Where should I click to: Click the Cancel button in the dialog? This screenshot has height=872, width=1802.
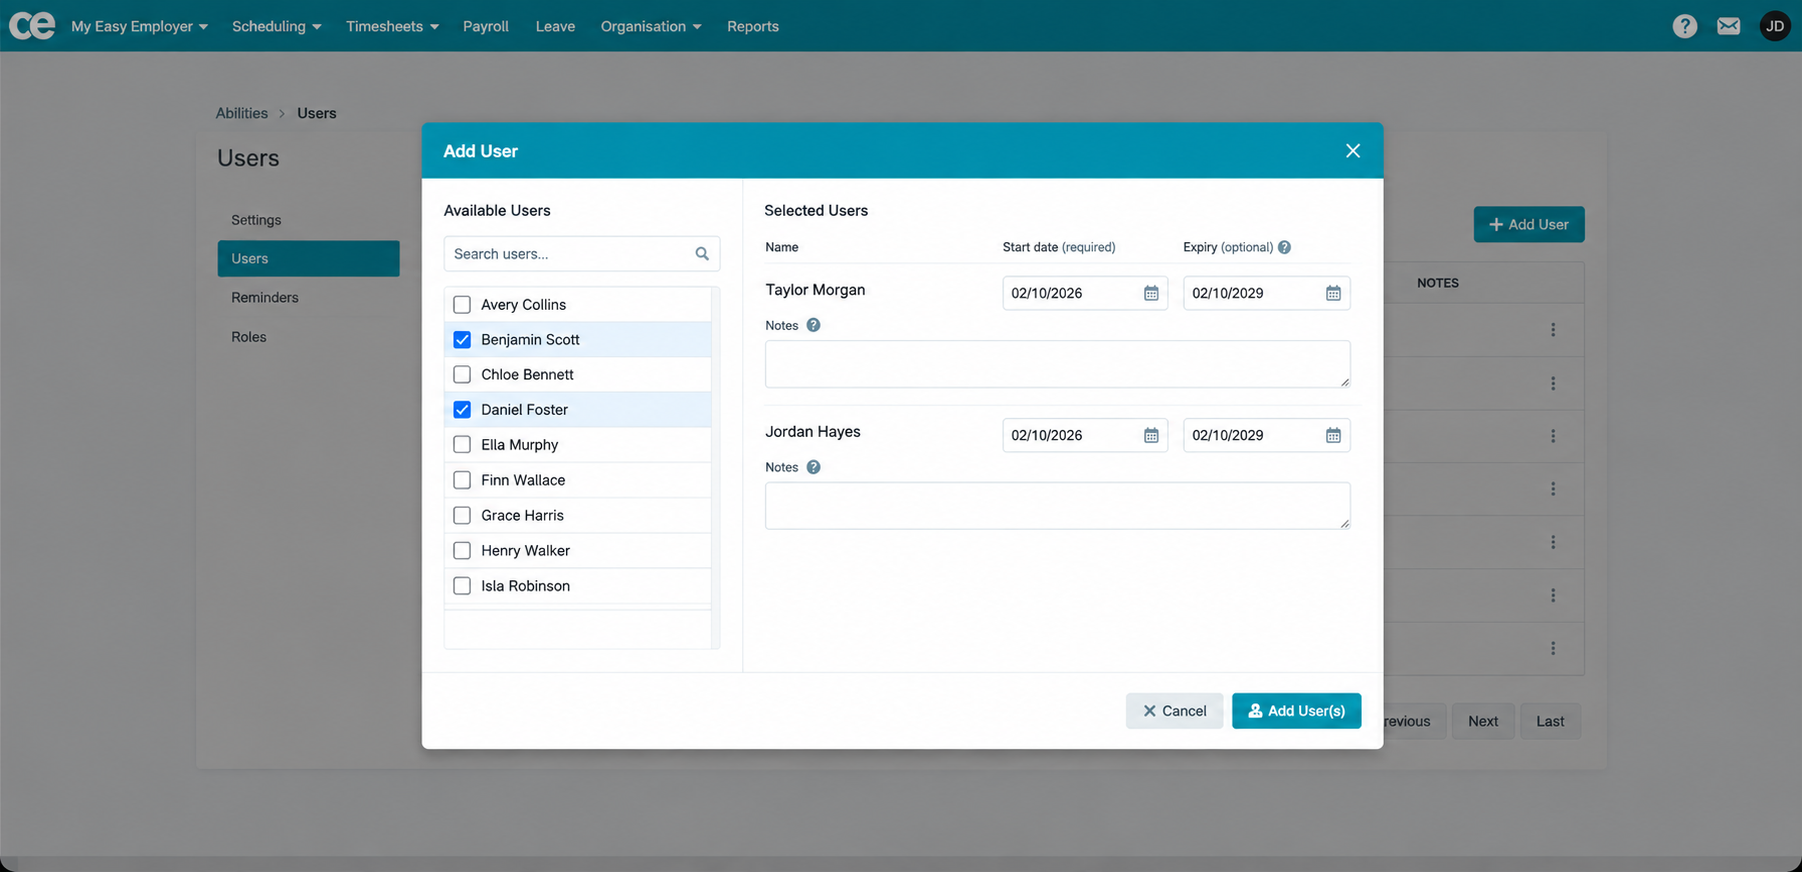click(1174, 711)
